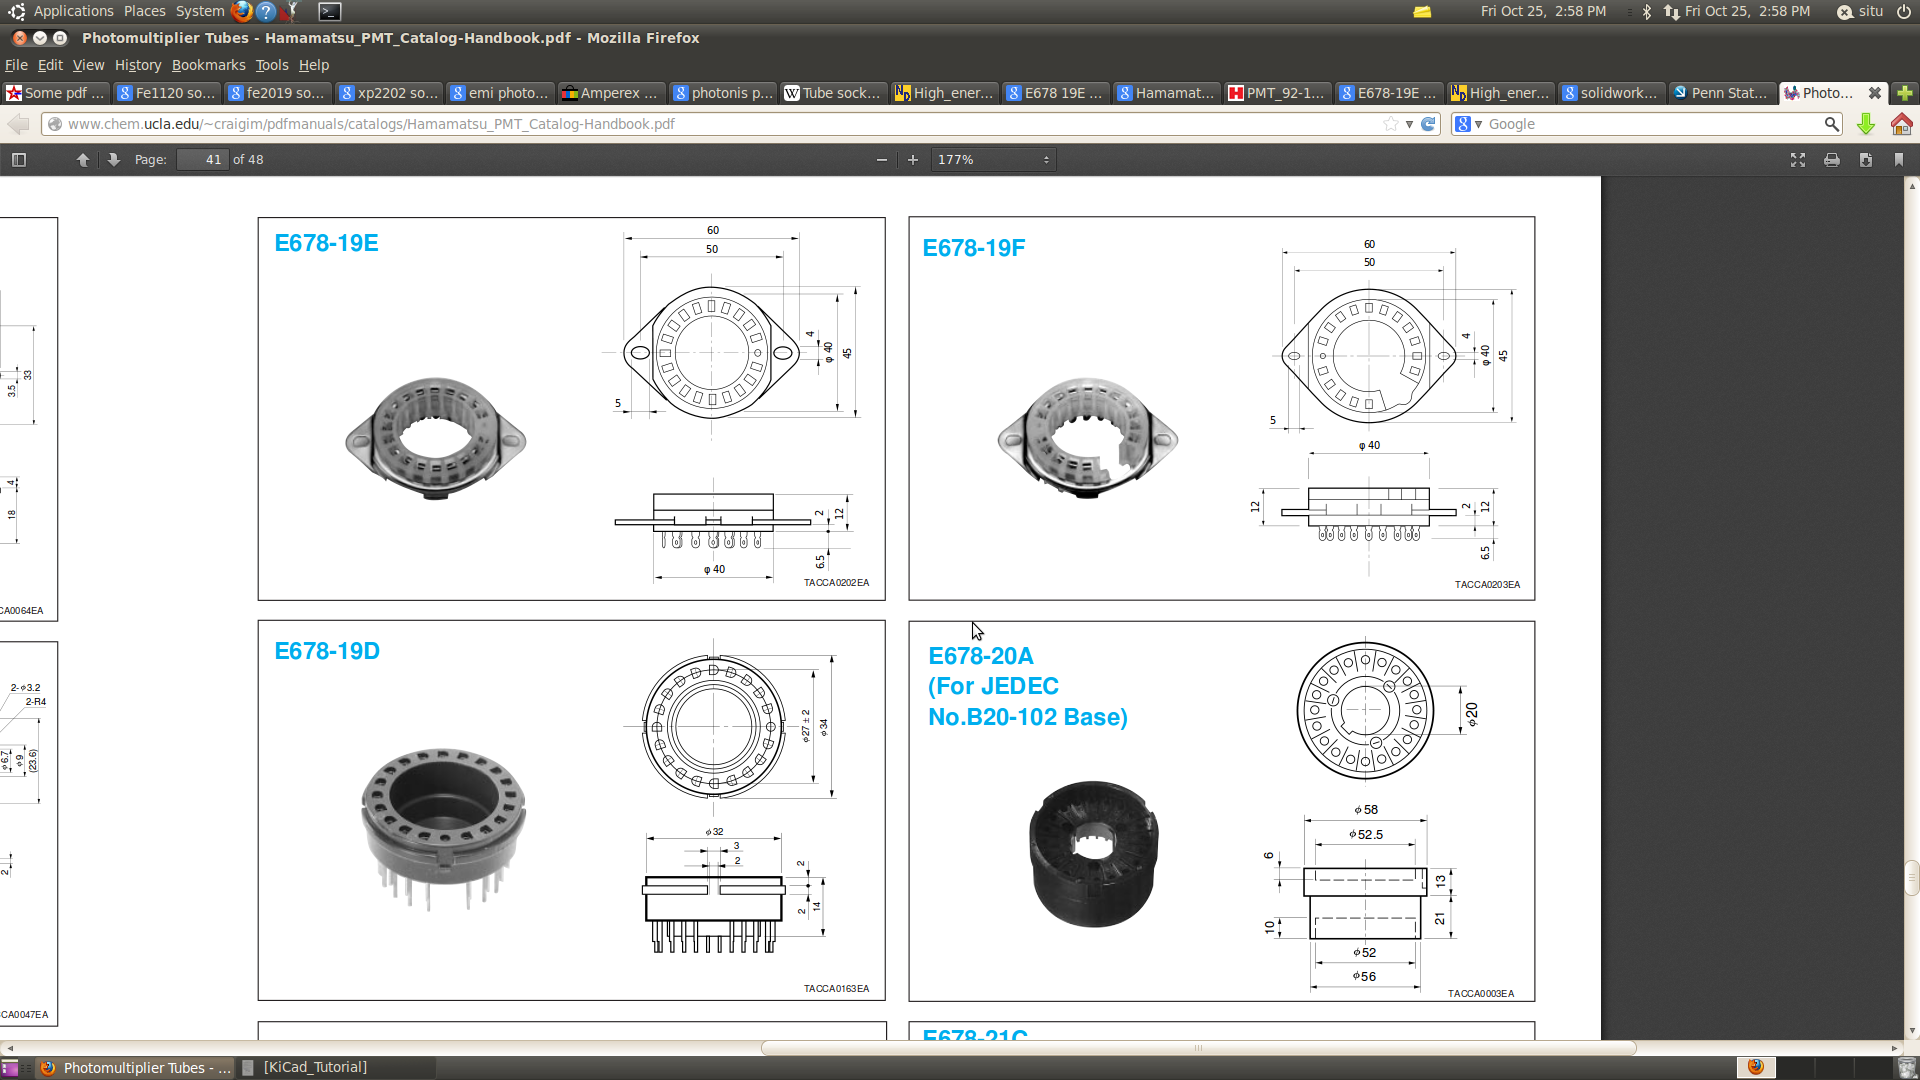Edit the page number field showing 41
The width and height of the screenshot is (1920, 1080).
click(x=202, y=160)
